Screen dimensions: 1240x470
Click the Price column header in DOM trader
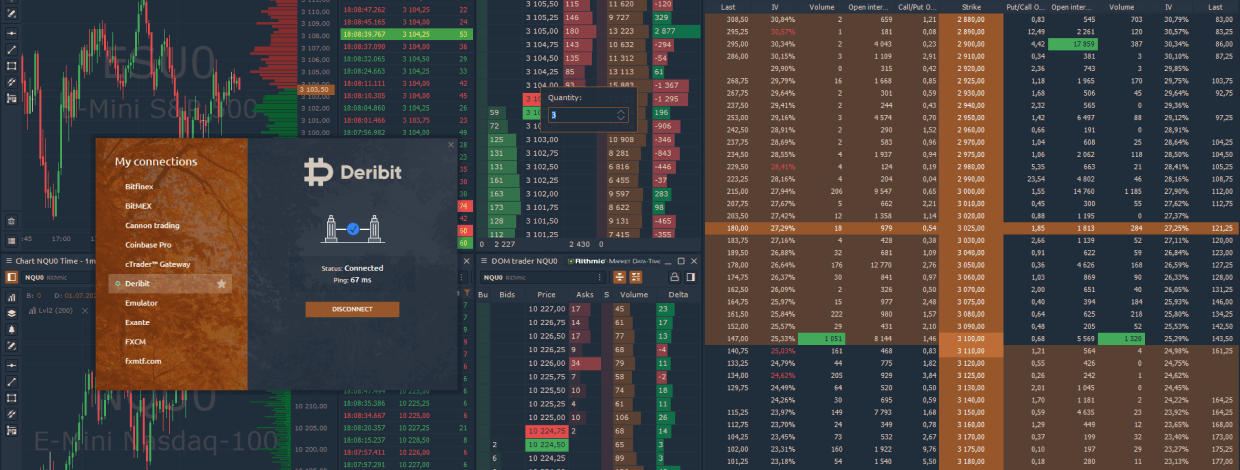[x=546, y=294]
